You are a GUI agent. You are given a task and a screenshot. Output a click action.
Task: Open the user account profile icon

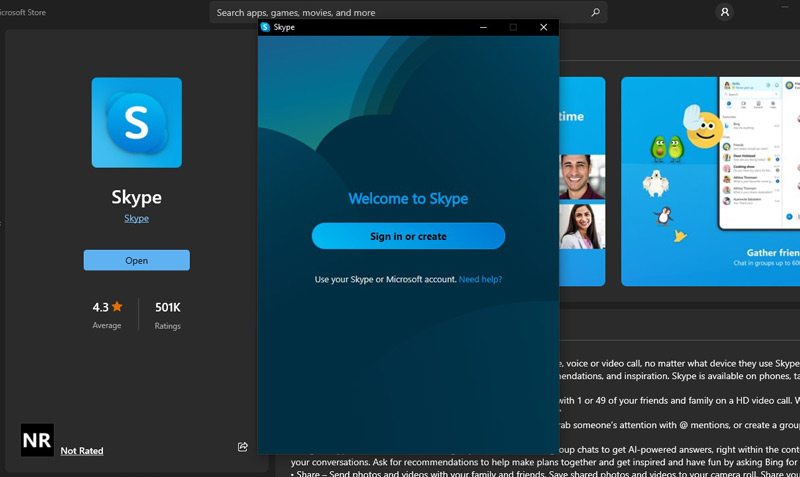click(724, 12)
